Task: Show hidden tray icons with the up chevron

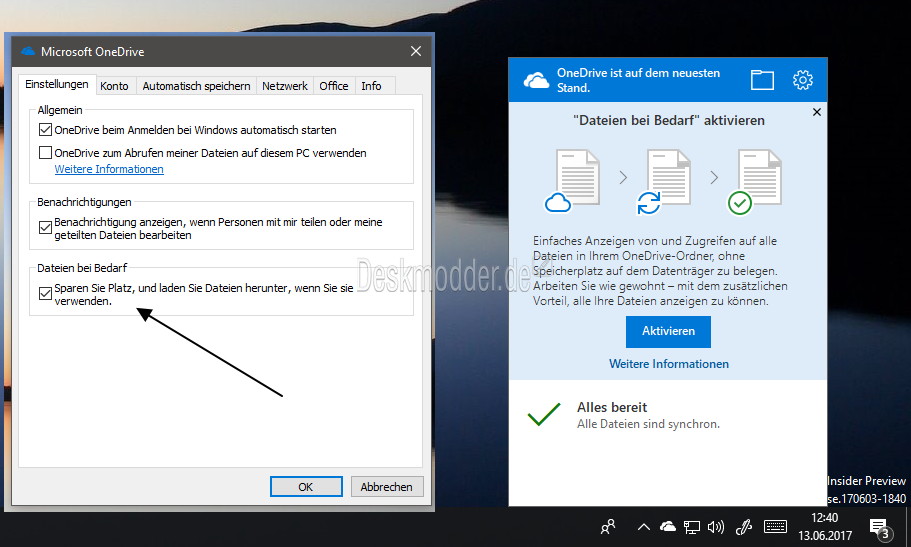Action: [x=643, y=527]
